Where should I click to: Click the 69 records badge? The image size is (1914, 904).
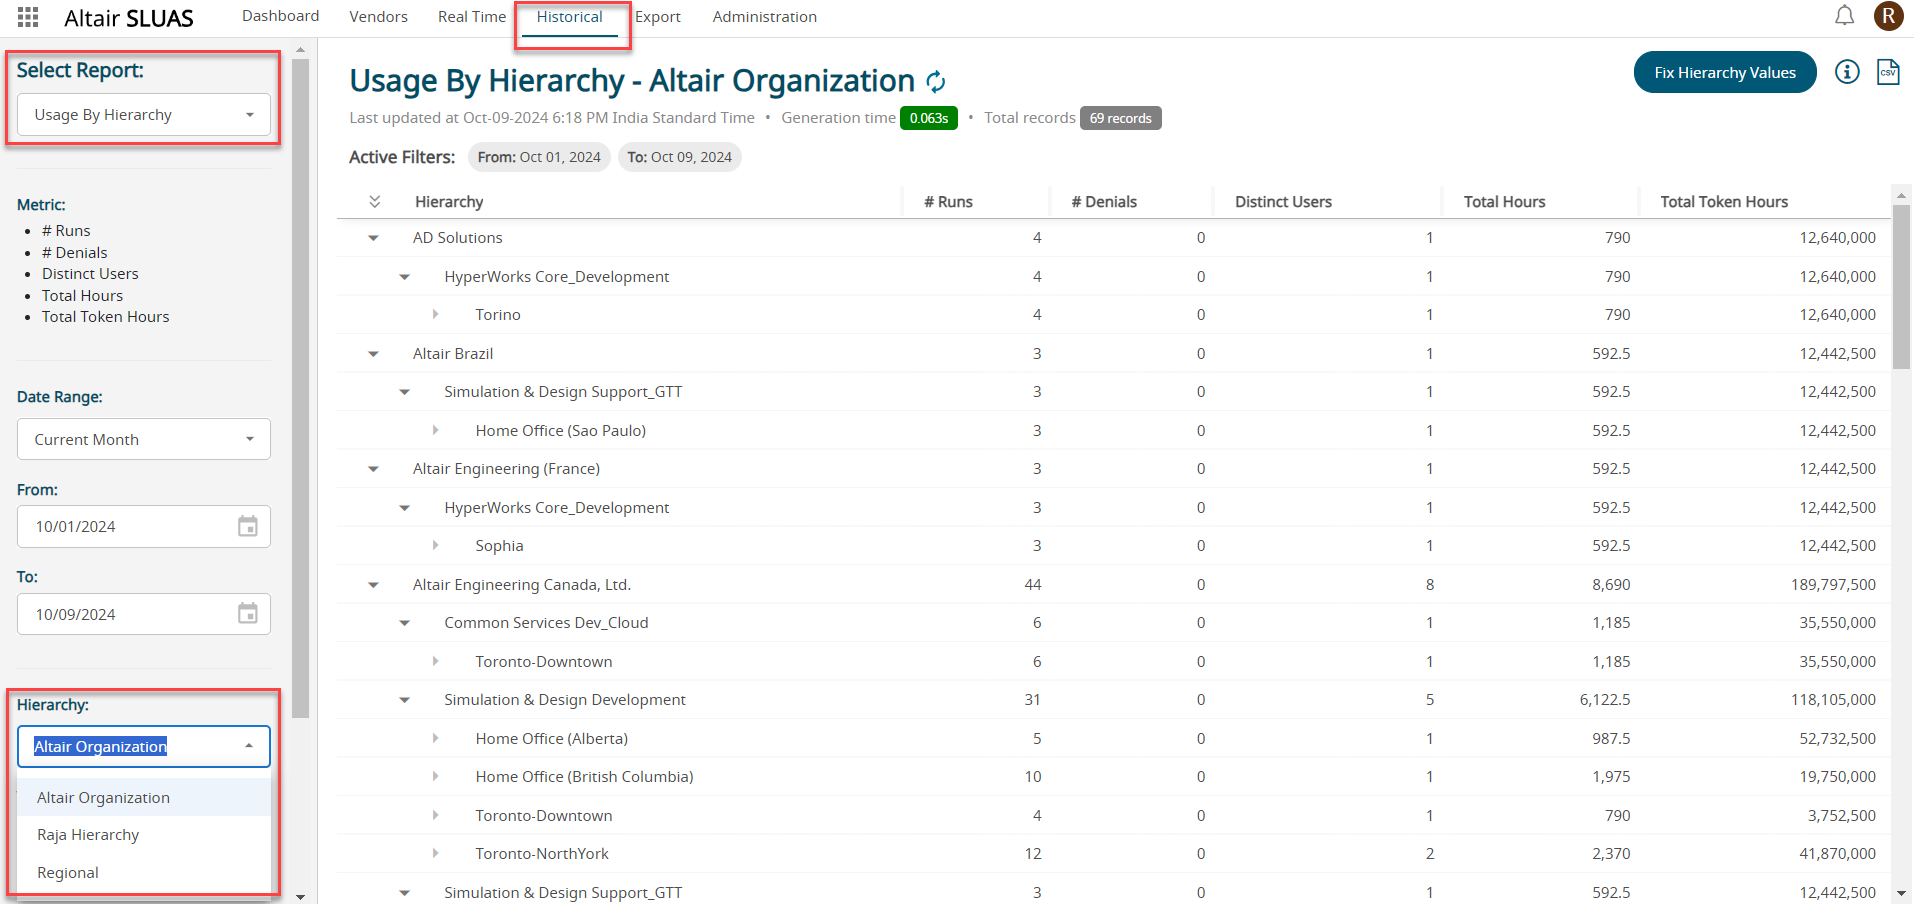[1120, 118]
